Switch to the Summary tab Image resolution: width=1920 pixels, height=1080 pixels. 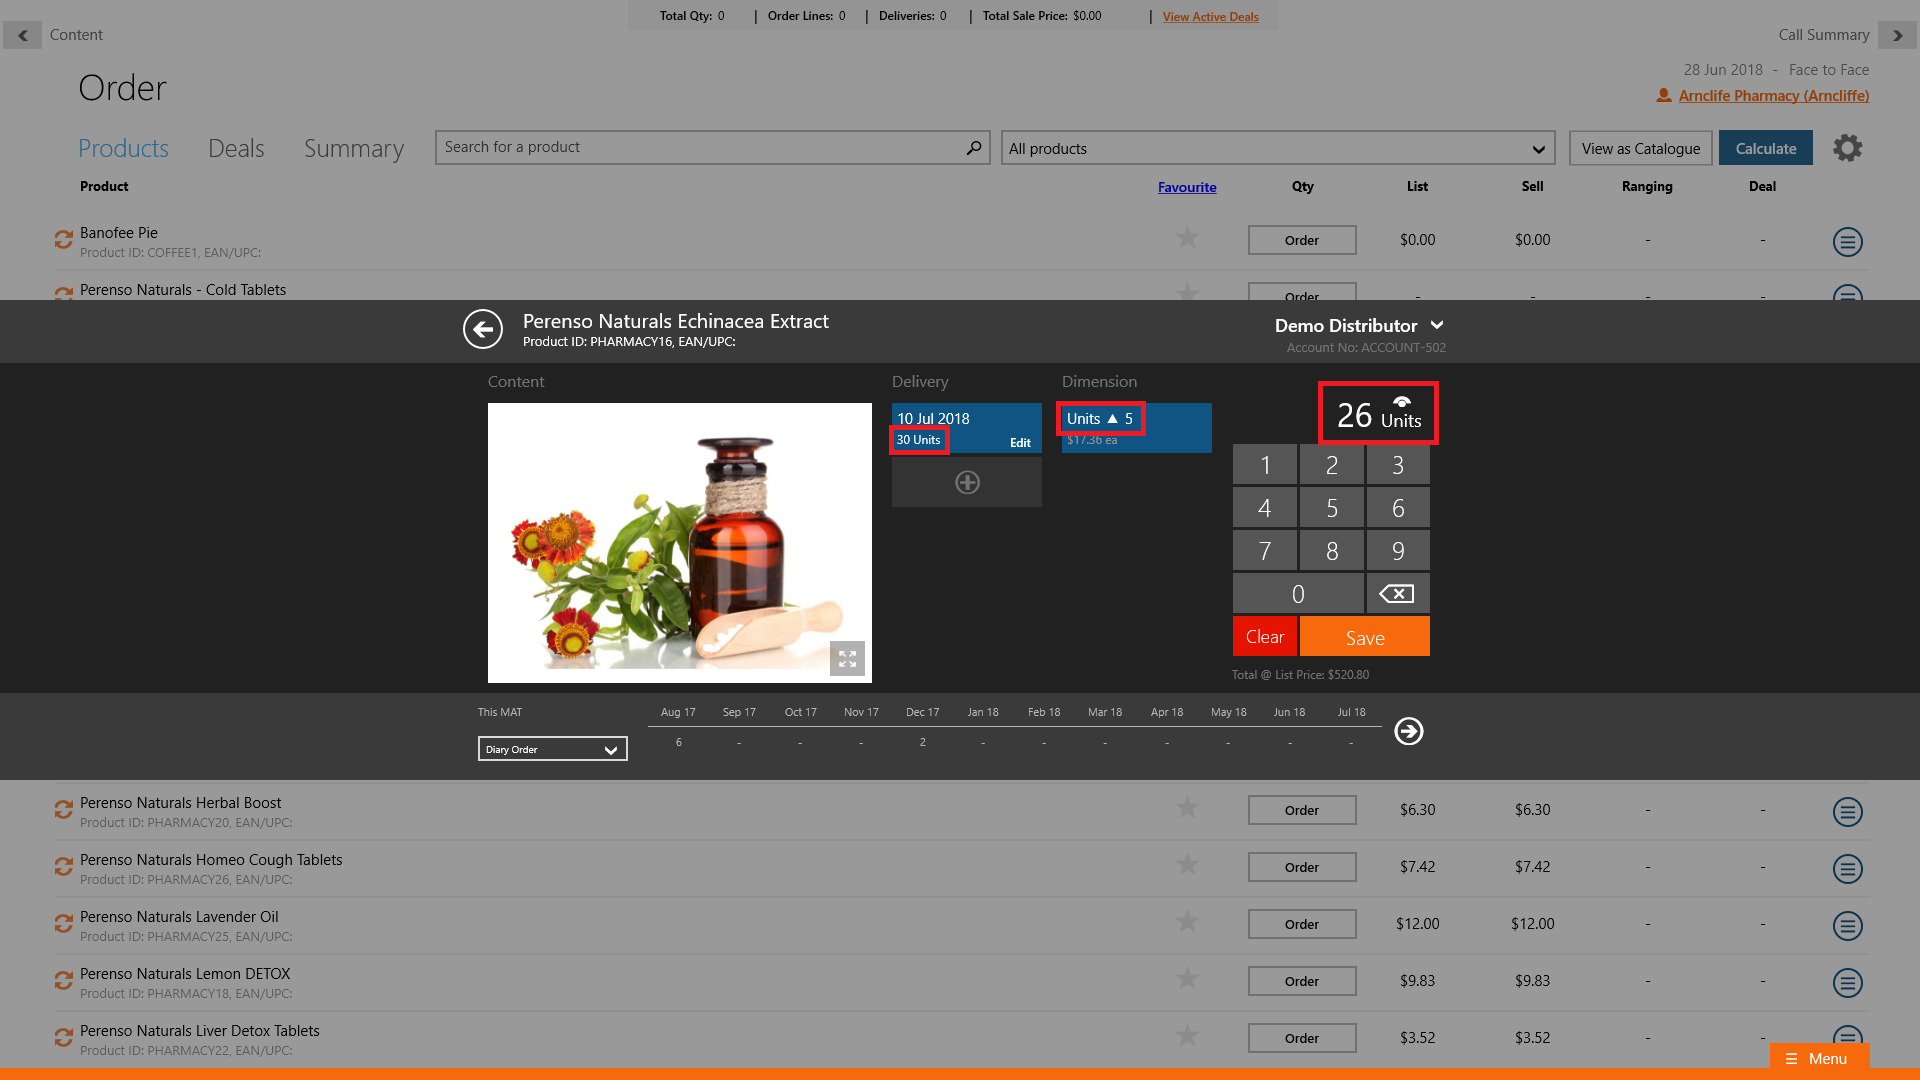(x=353, y=149)
